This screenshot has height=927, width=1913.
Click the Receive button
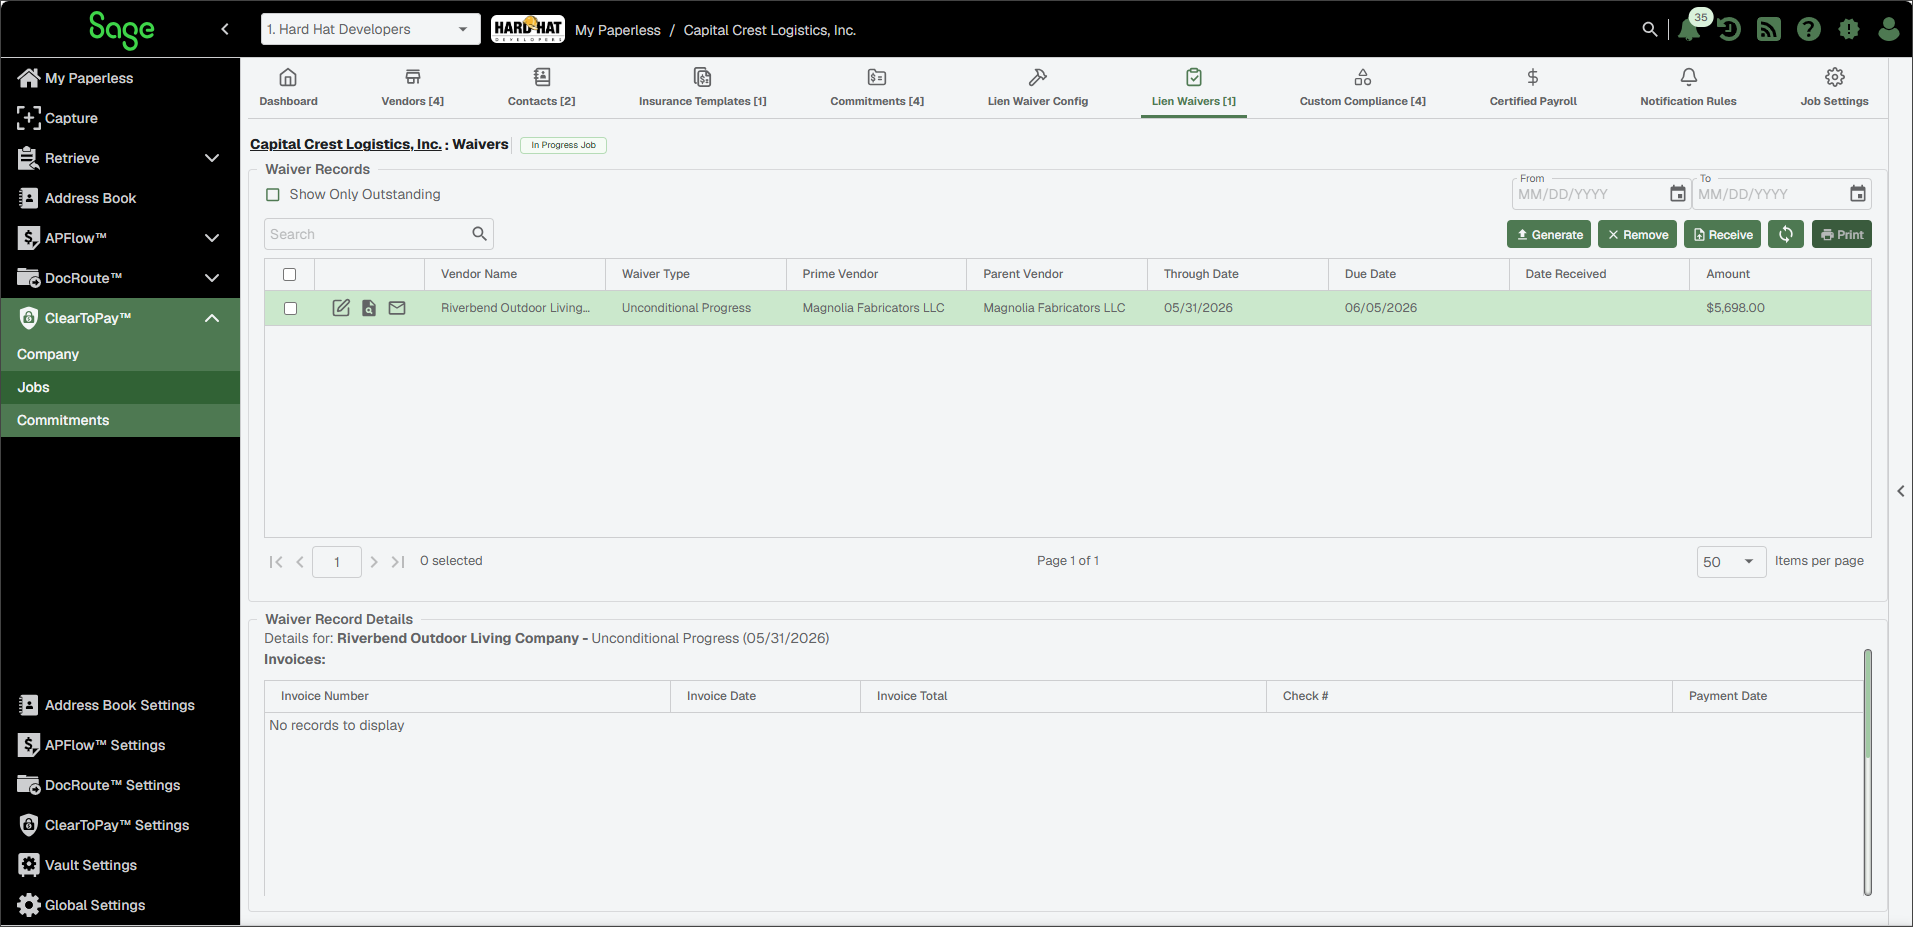1723,234
